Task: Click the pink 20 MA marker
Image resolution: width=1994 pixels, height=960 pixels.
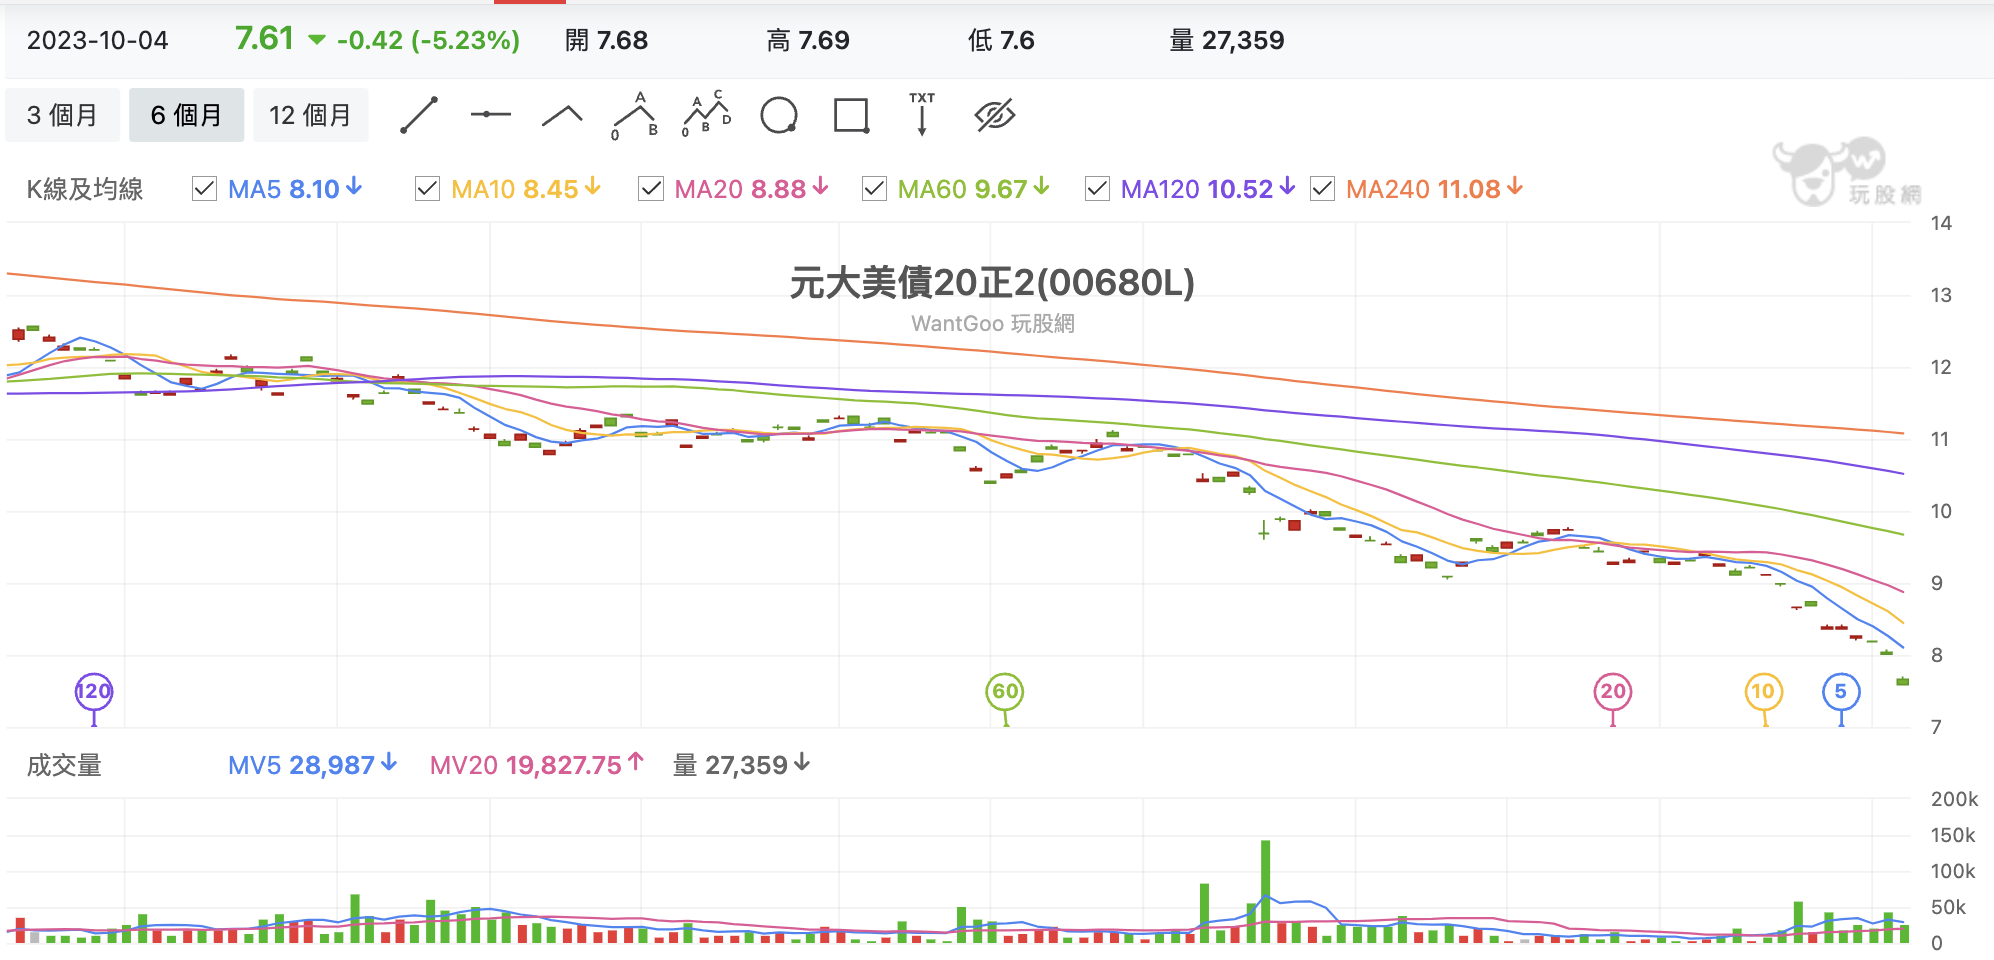Action: 1613,691
